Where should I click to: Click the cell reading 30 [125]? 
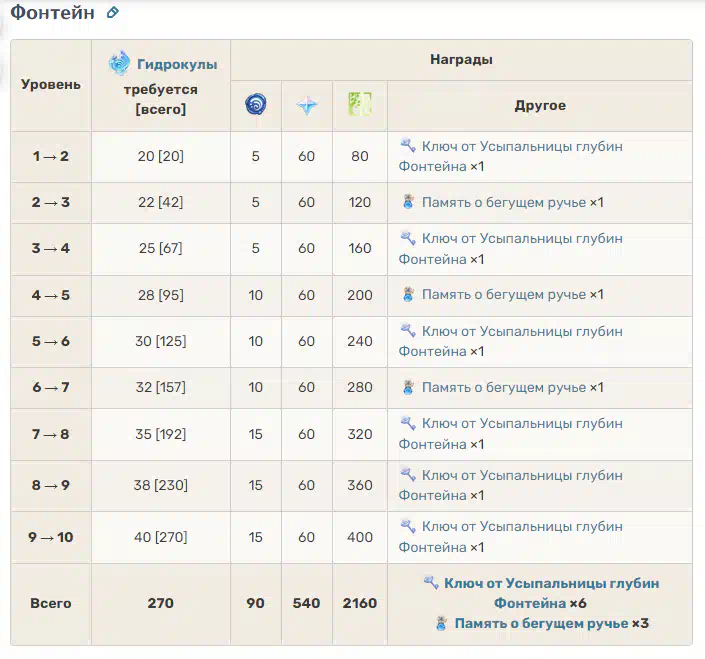coord(161,341)
